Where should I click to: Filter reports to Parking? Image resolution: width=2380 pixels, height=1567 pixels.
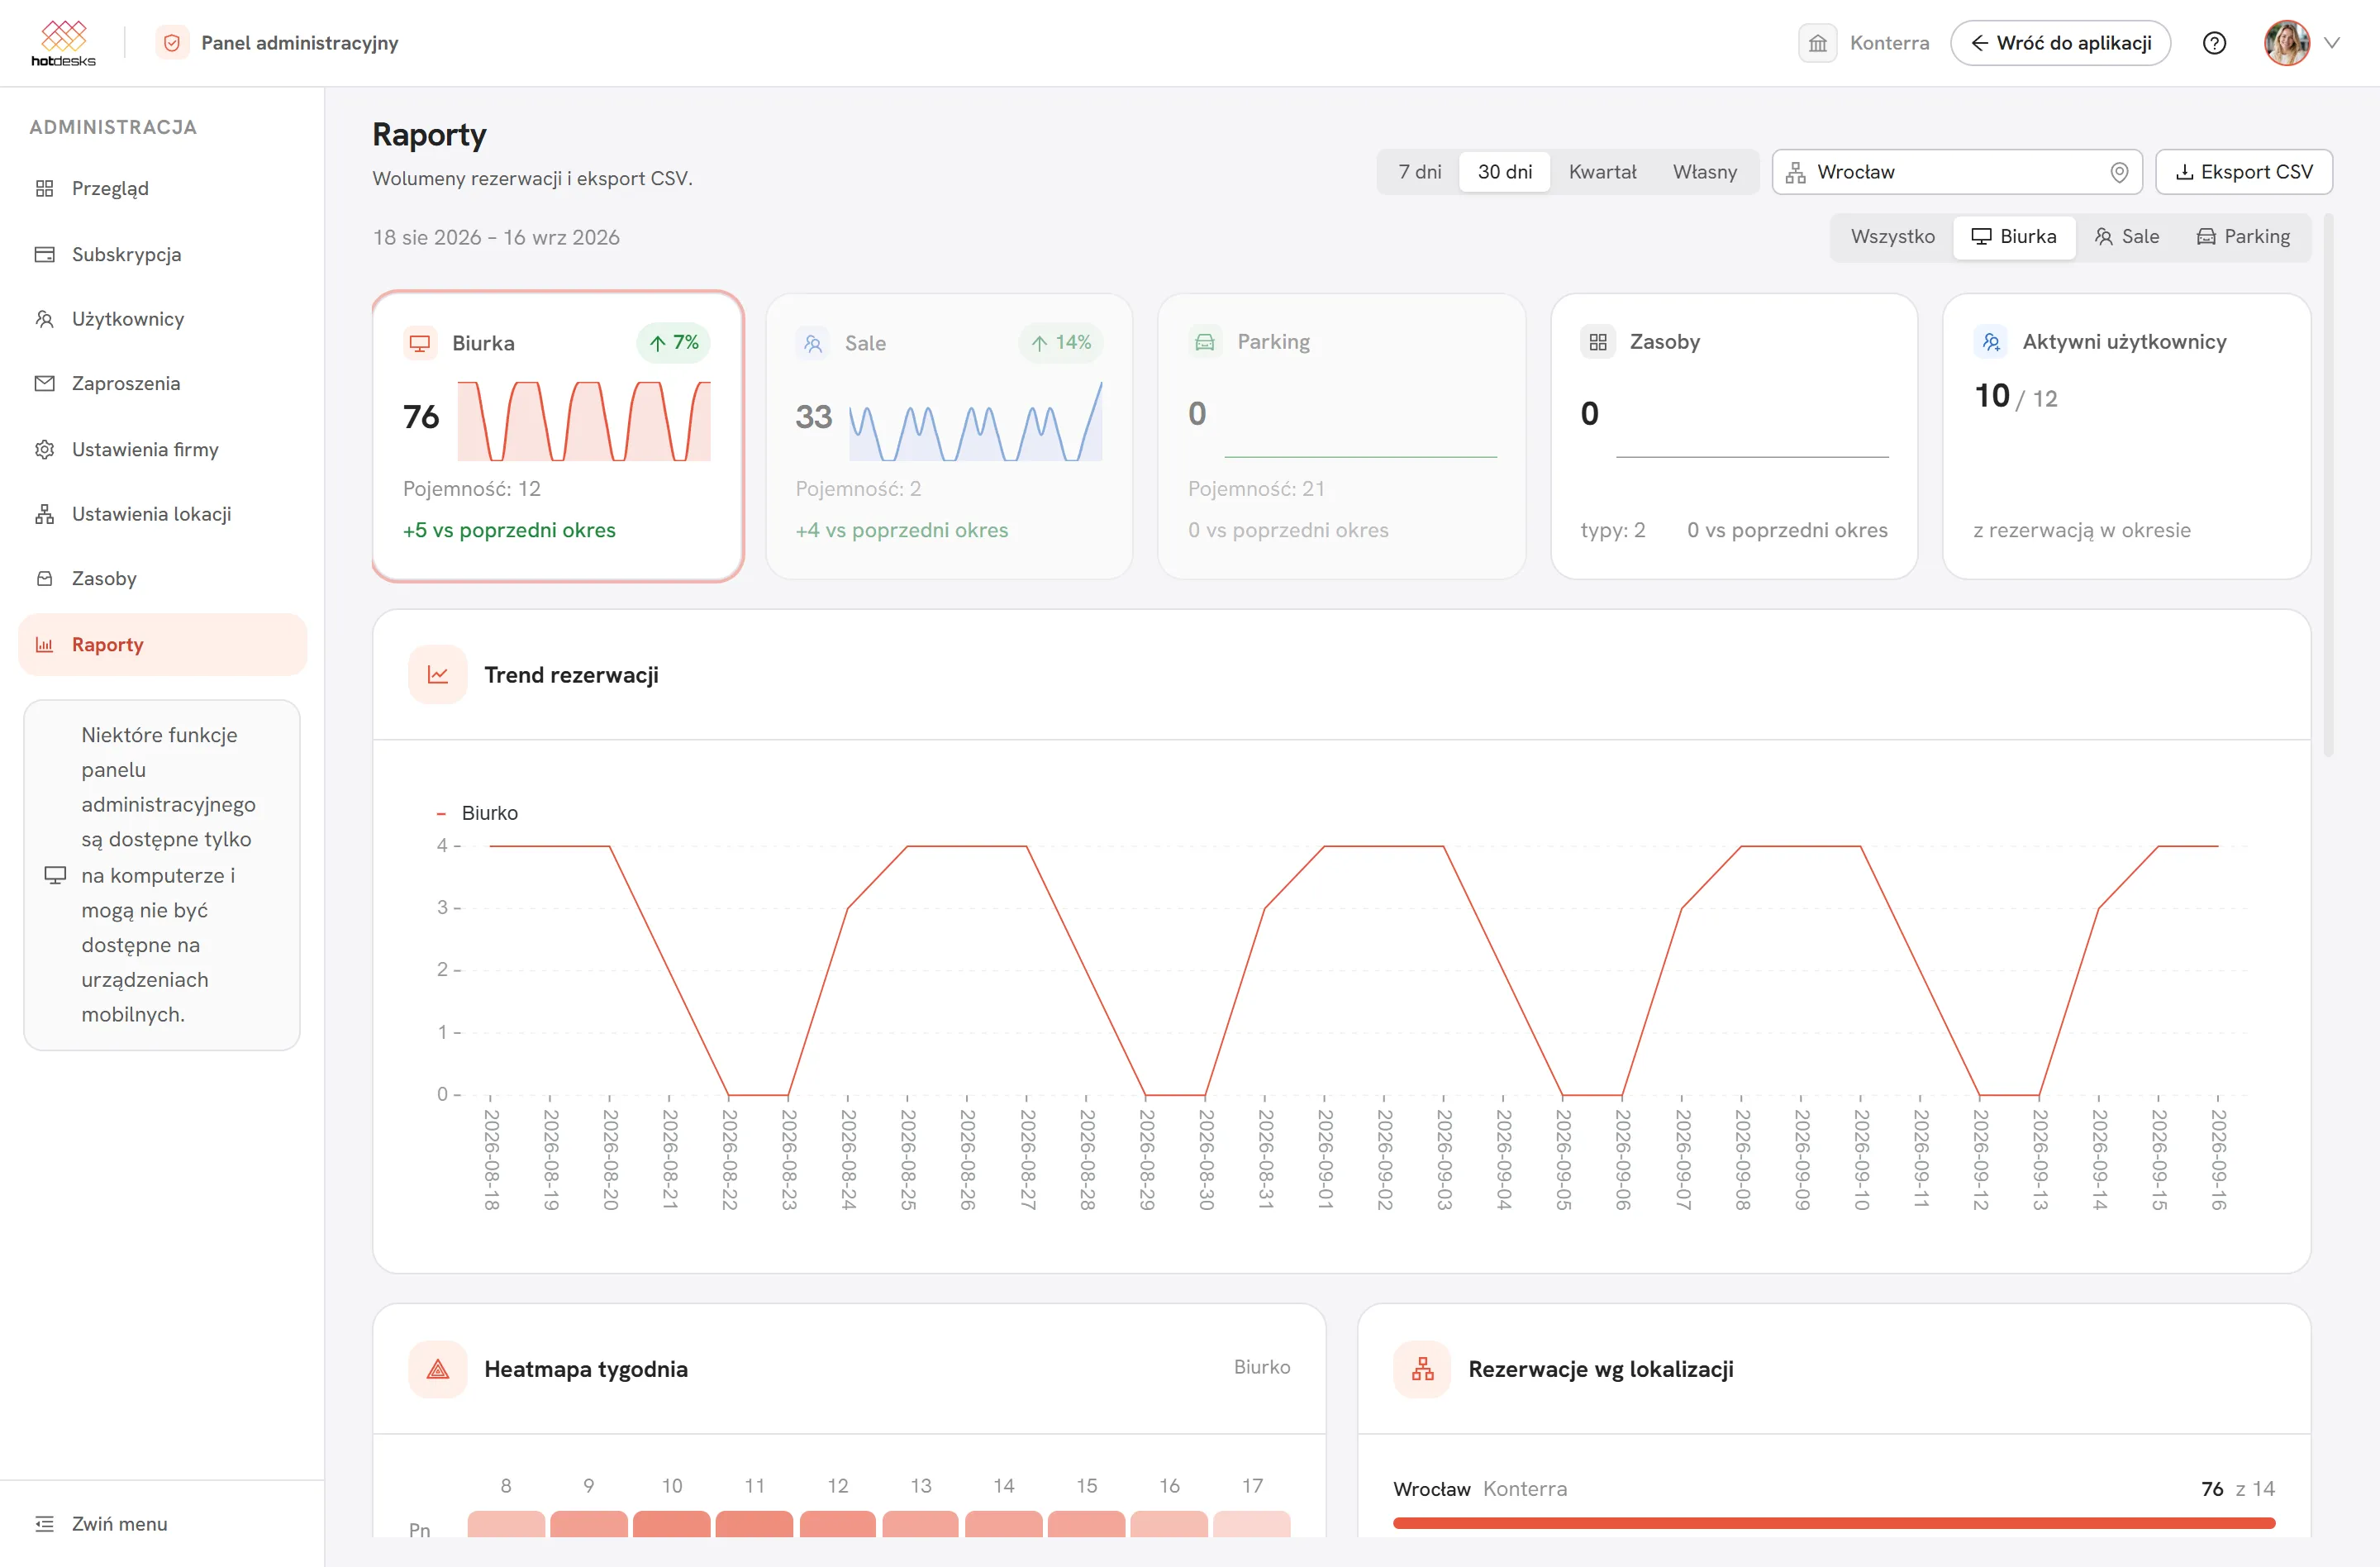point(2242,237)
